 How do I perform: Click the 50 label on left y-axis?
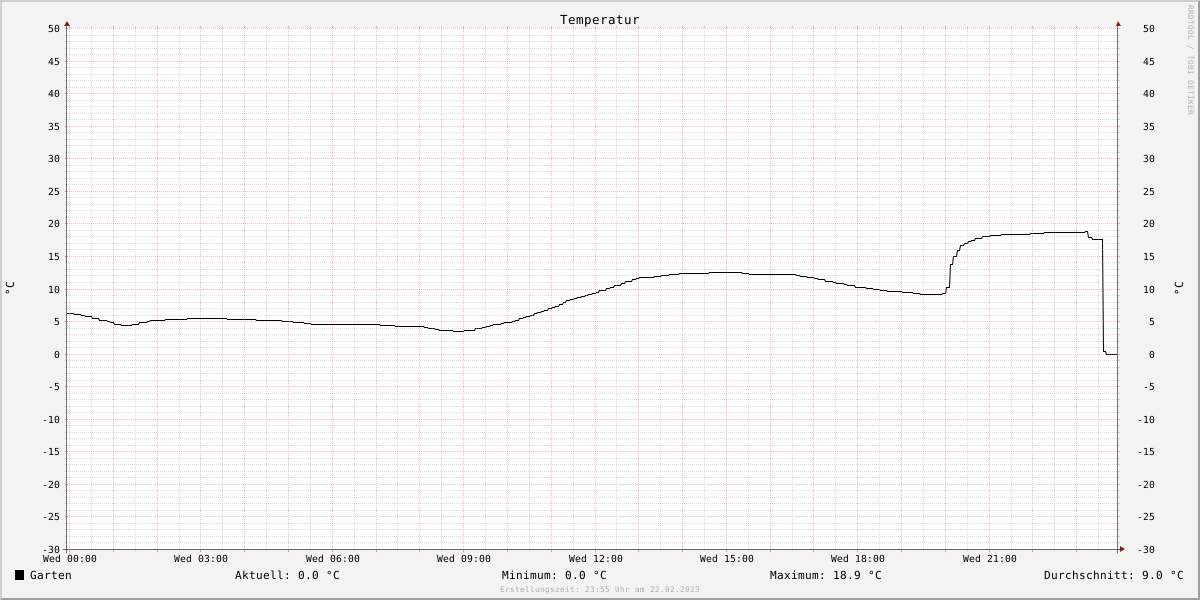tap(54, 28)
